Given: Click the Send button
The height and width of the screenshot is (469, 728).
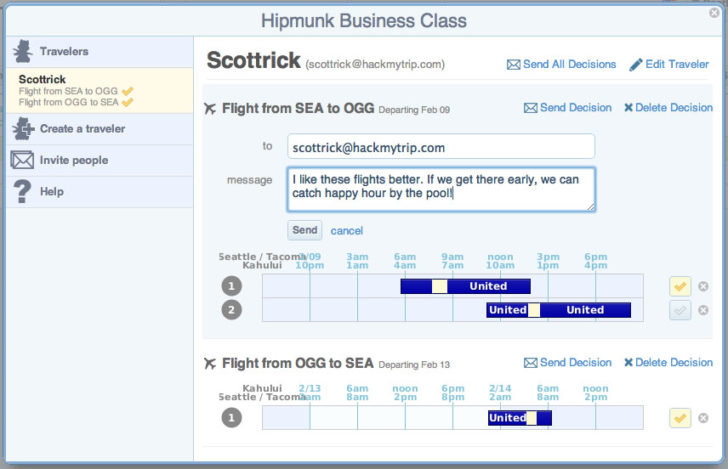Looking at the screenshot, I should [x=305, y=230].
